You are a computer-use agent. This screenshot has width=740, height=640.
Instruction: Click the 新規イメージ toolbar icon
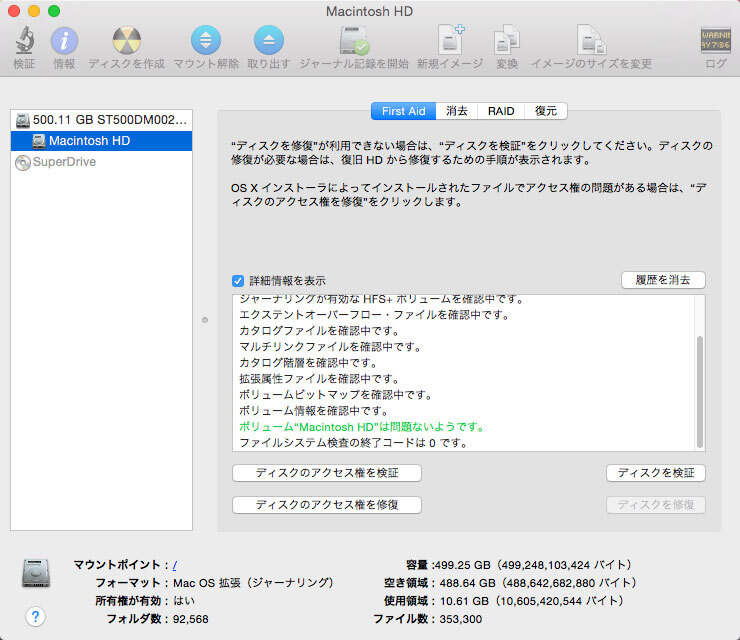(450, 40)
